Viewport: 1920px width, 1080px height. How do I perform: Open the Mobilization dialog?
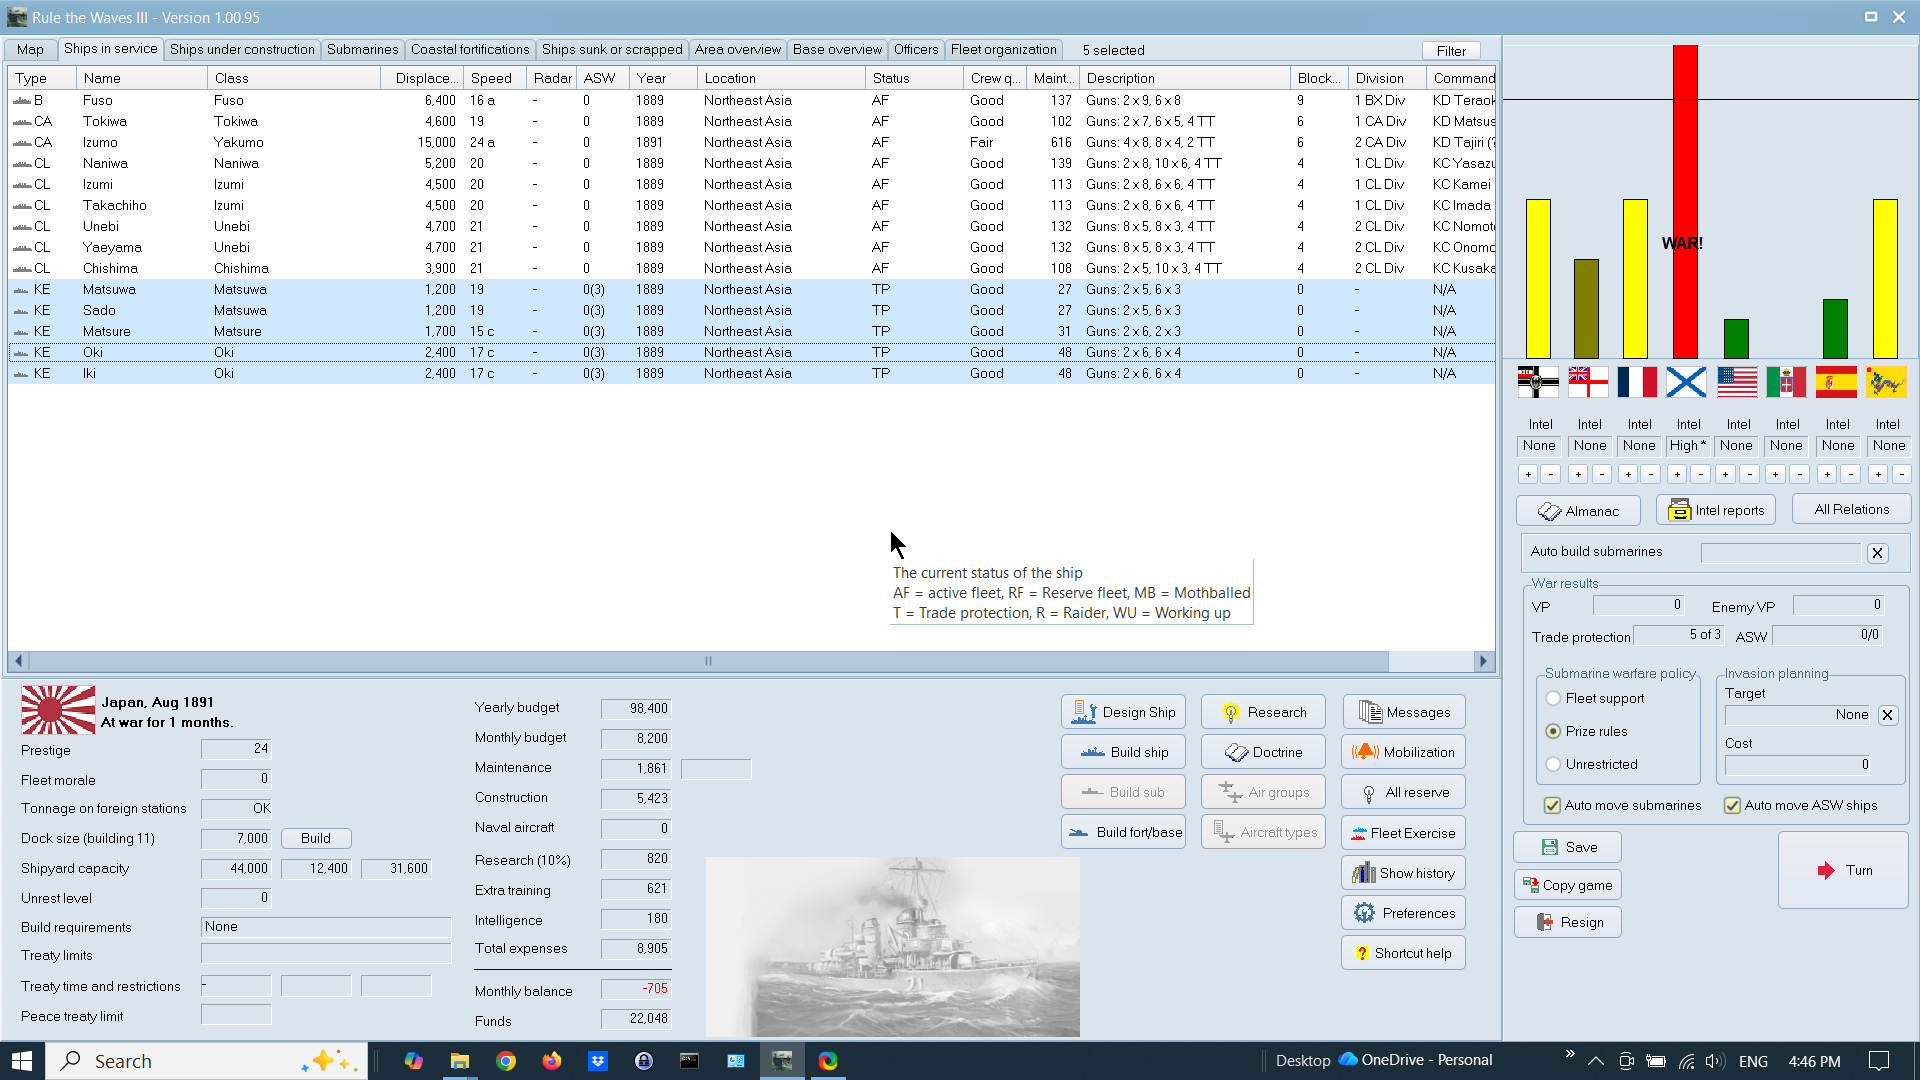pos(1404,752)
